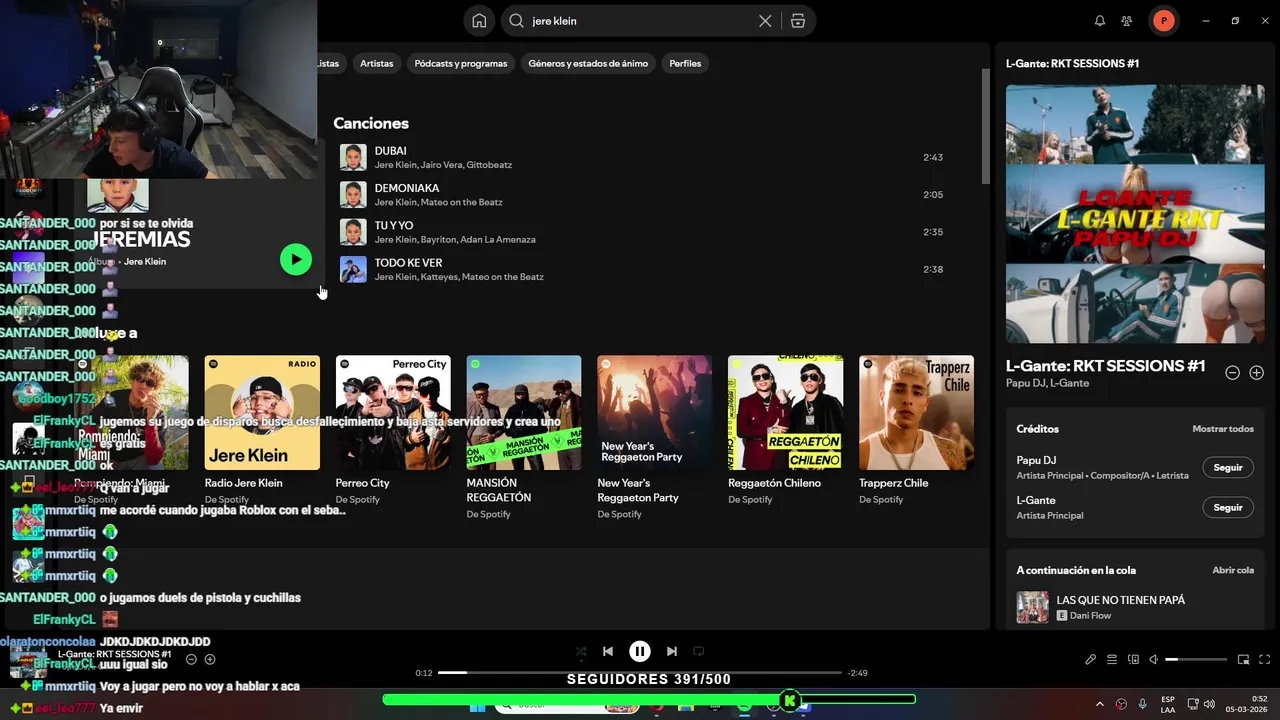The width and height of the screenshot is (1280, 720).
Task: Open the Browse icon beside search
Action: (797, 21)
